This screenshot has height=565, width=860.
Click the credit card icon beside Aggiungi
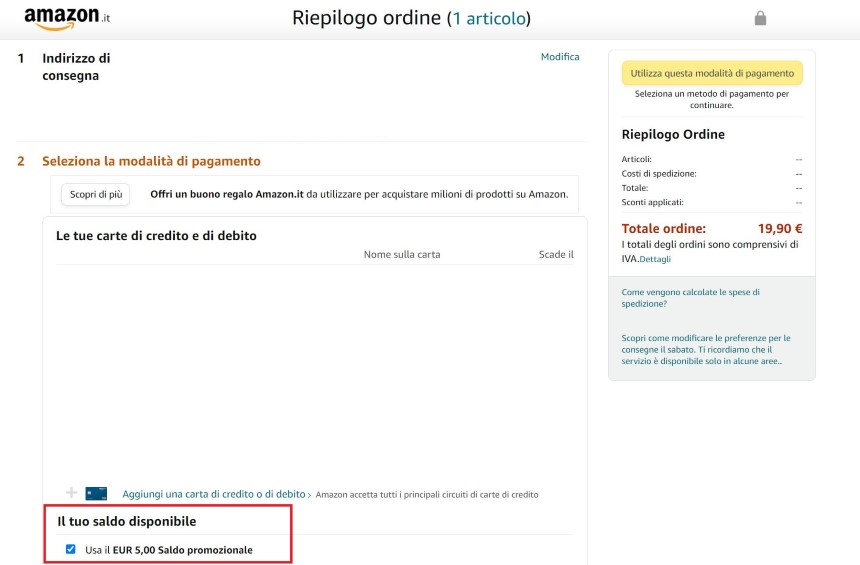coord(96,494)
